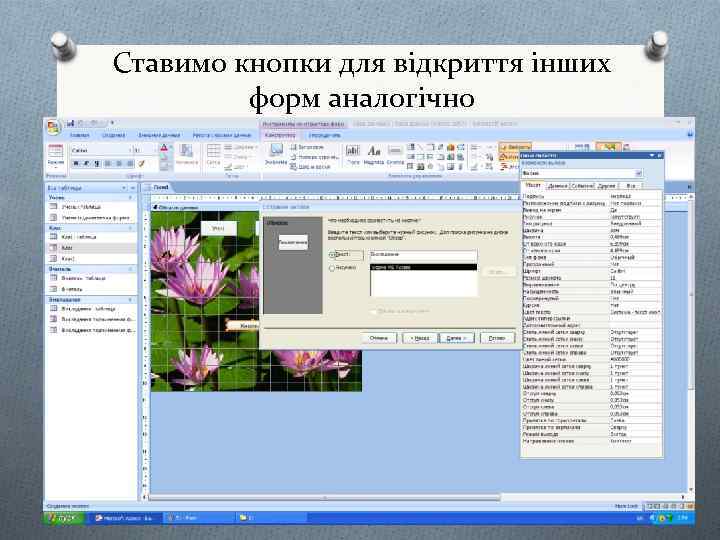Screen dimensions: 720x540
Task: Tick the show all pictures checkbox
Action: pos(373,311)
